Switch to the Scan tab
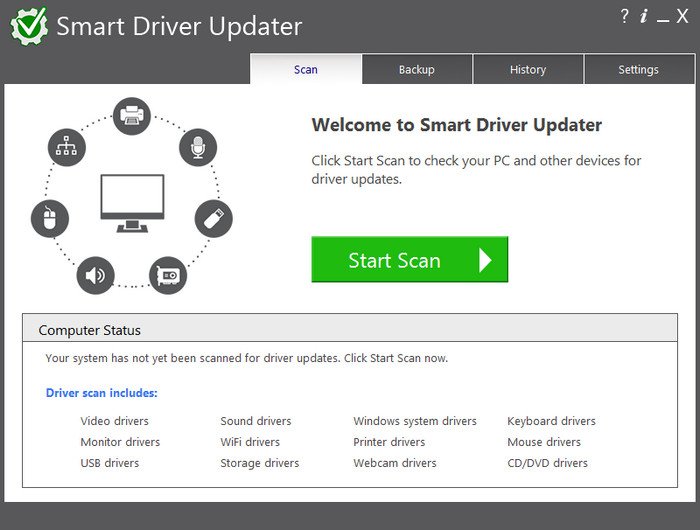The height and width of the screenshot is (530, 700). (306, 69)
